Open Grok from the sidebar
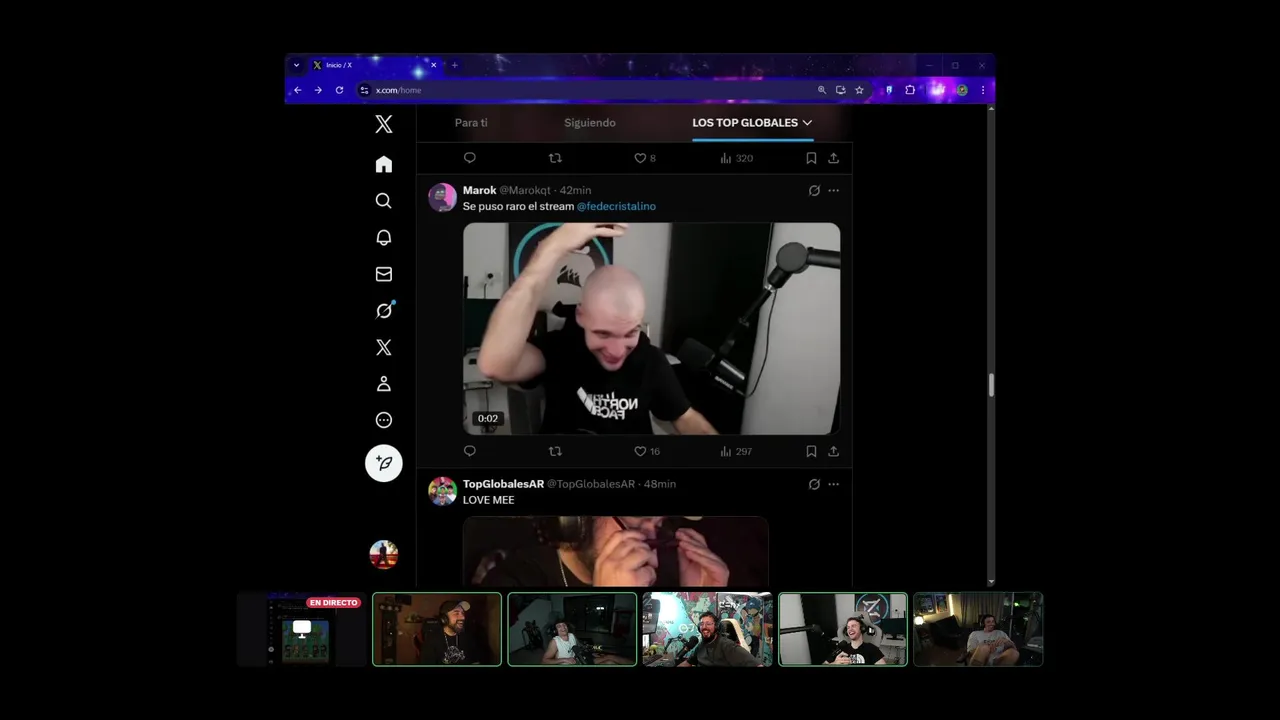The image size is (1280, 720). pos(384,310)
